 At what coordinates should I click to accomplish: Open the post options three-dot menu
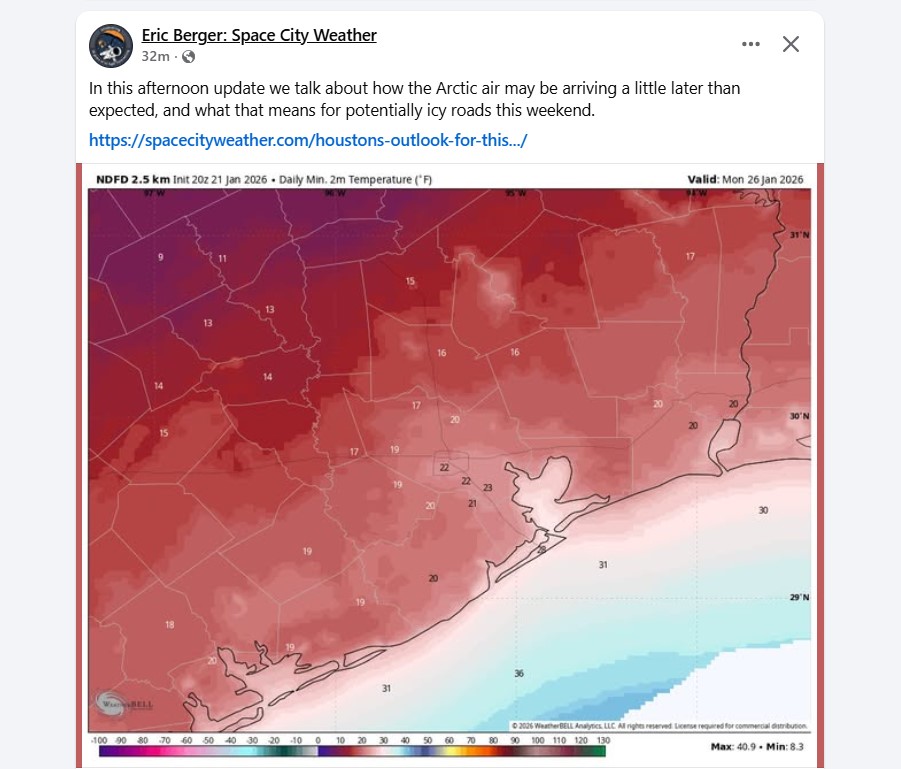[750, 44]
